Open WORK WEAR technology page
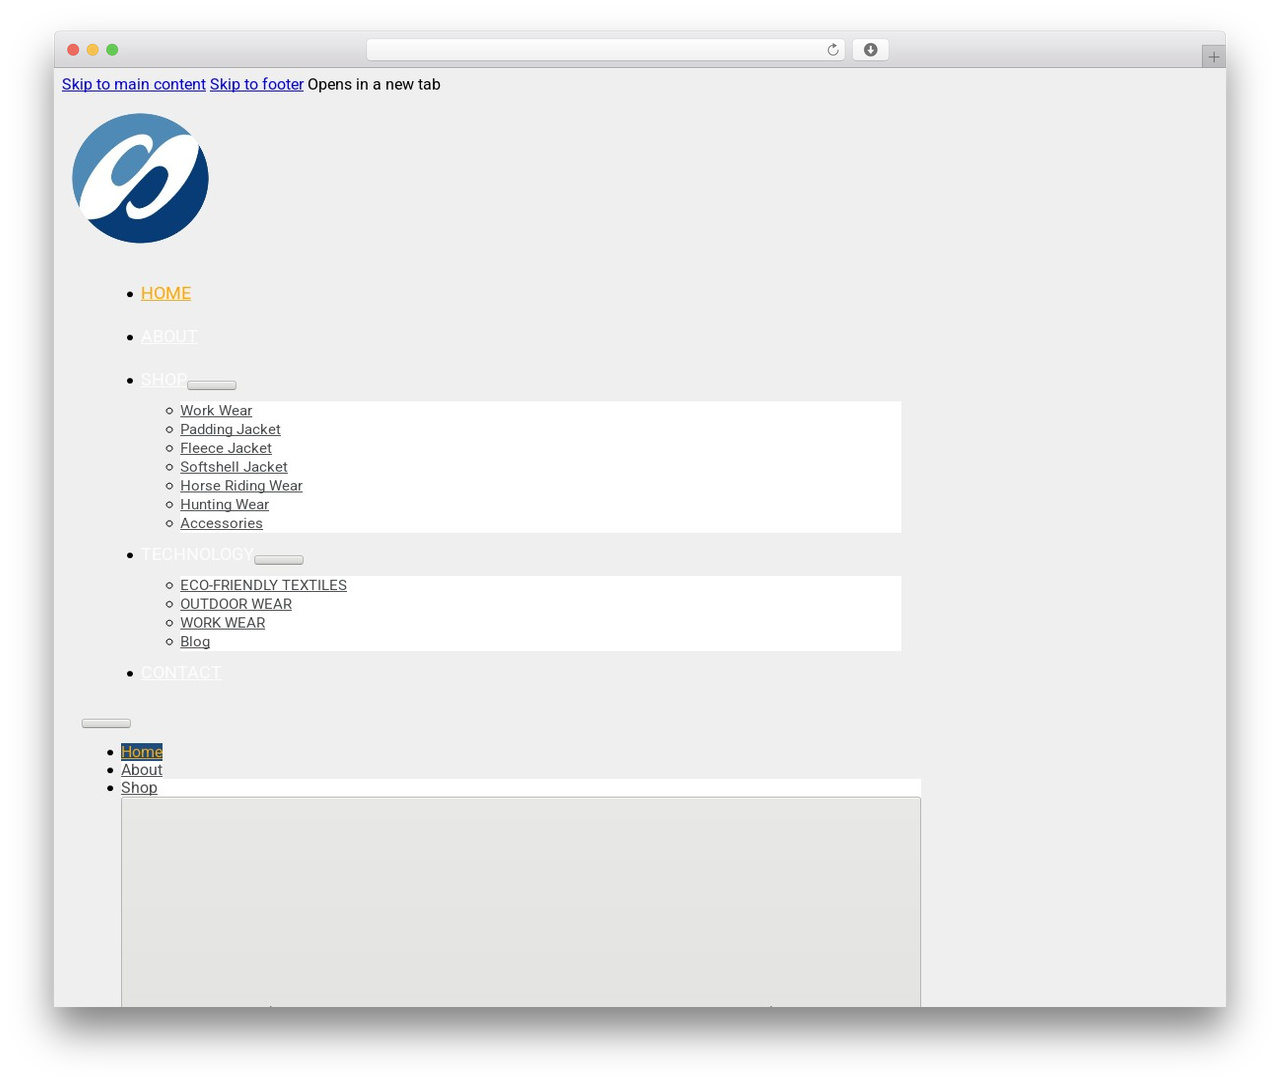Image resolution: width=1280 pixels, height=1084 pixels. pos(222,623)
